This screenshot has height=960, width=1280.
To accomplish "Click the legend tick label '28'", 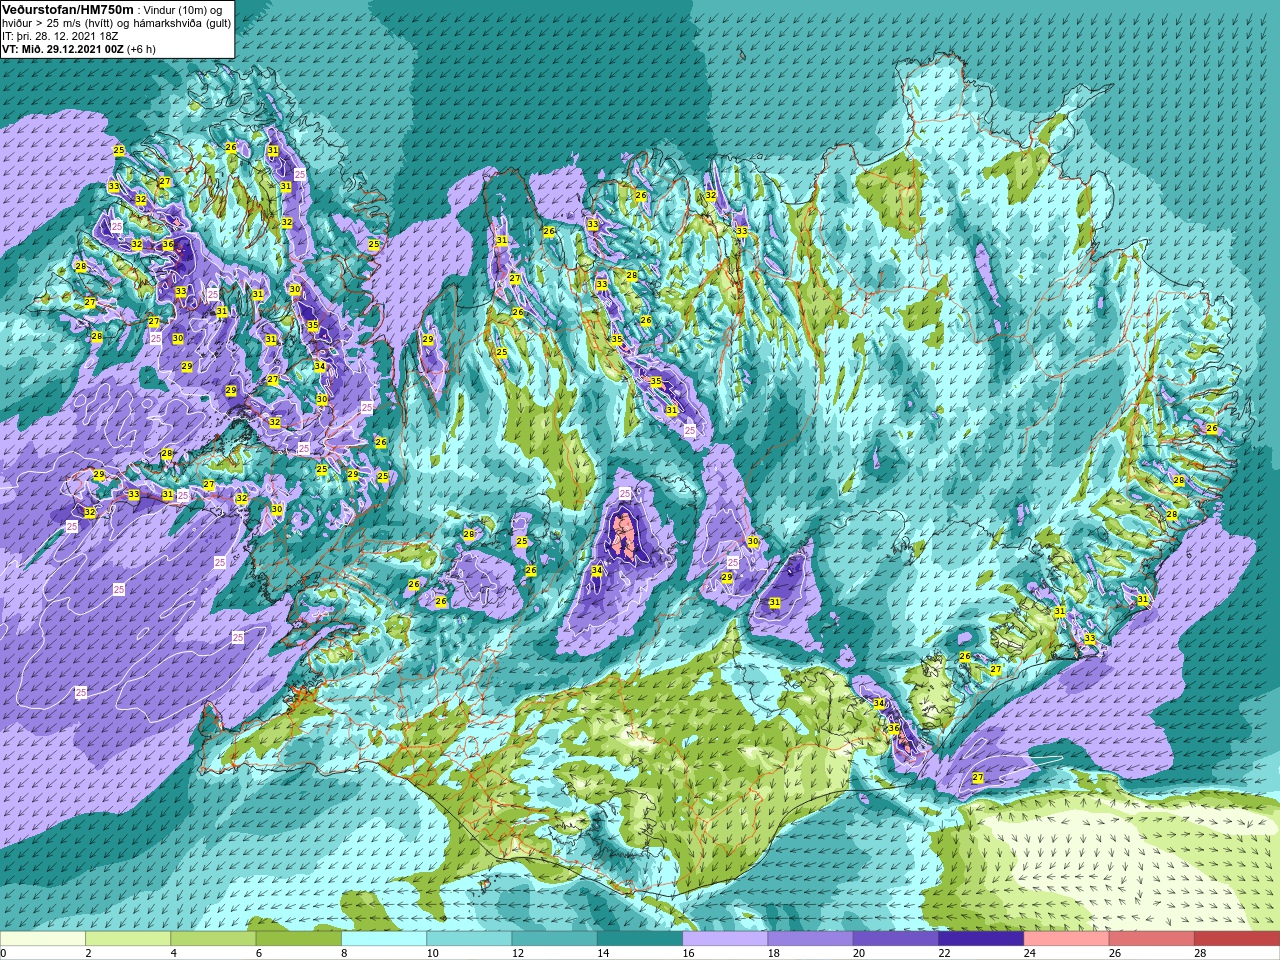I will click(x=1200, y=953).
